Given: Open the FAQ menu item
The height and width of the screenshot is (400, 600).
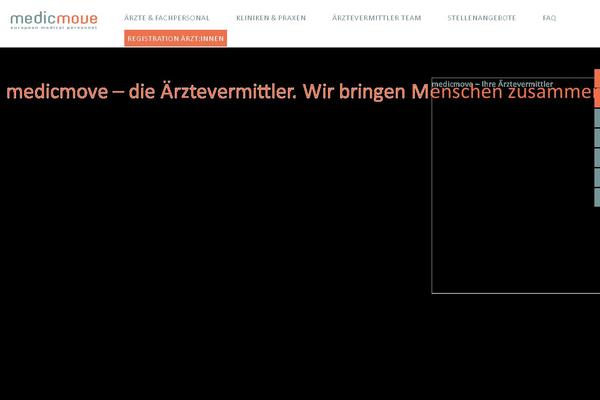Looking at the screenshot, I should 549,18.
